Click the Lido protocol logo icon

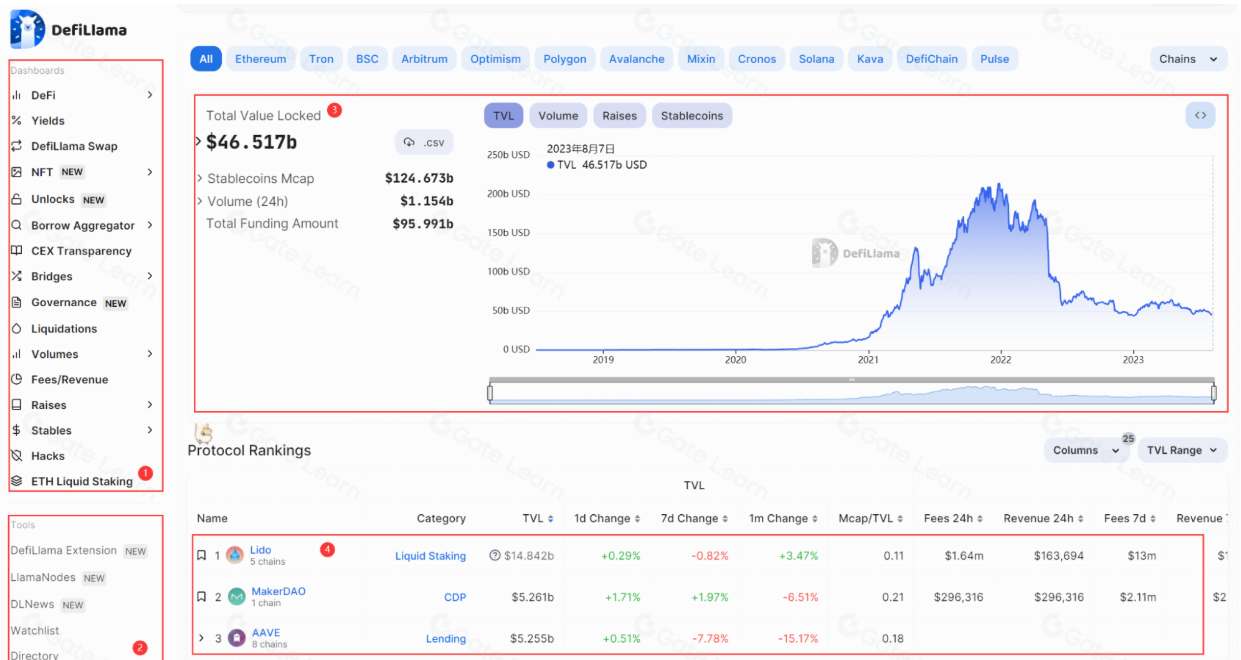point(235,555)
